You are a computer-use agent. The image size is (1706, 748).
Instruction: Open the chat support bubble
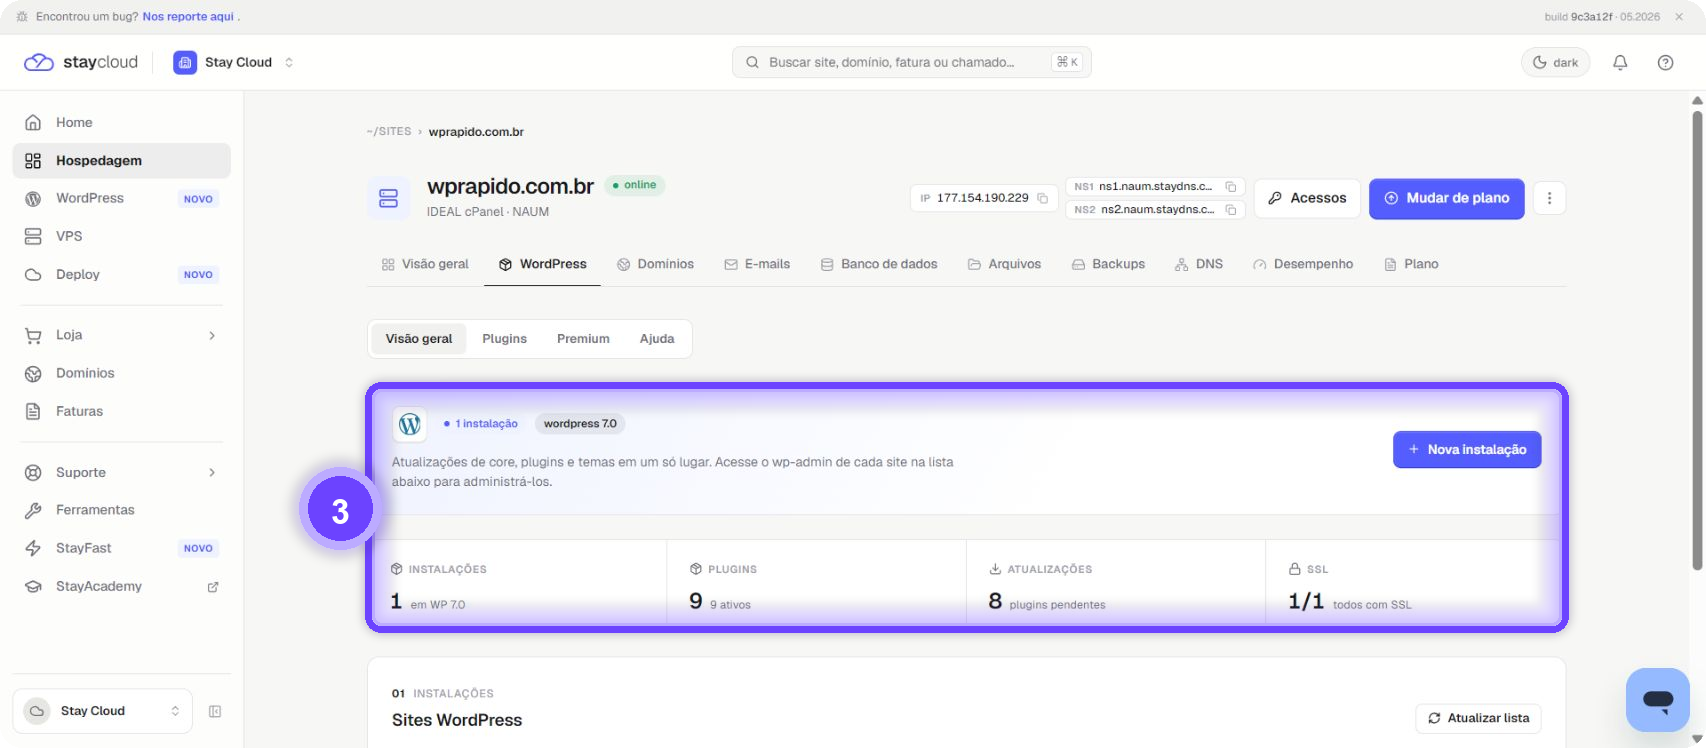click(1657, 700)
